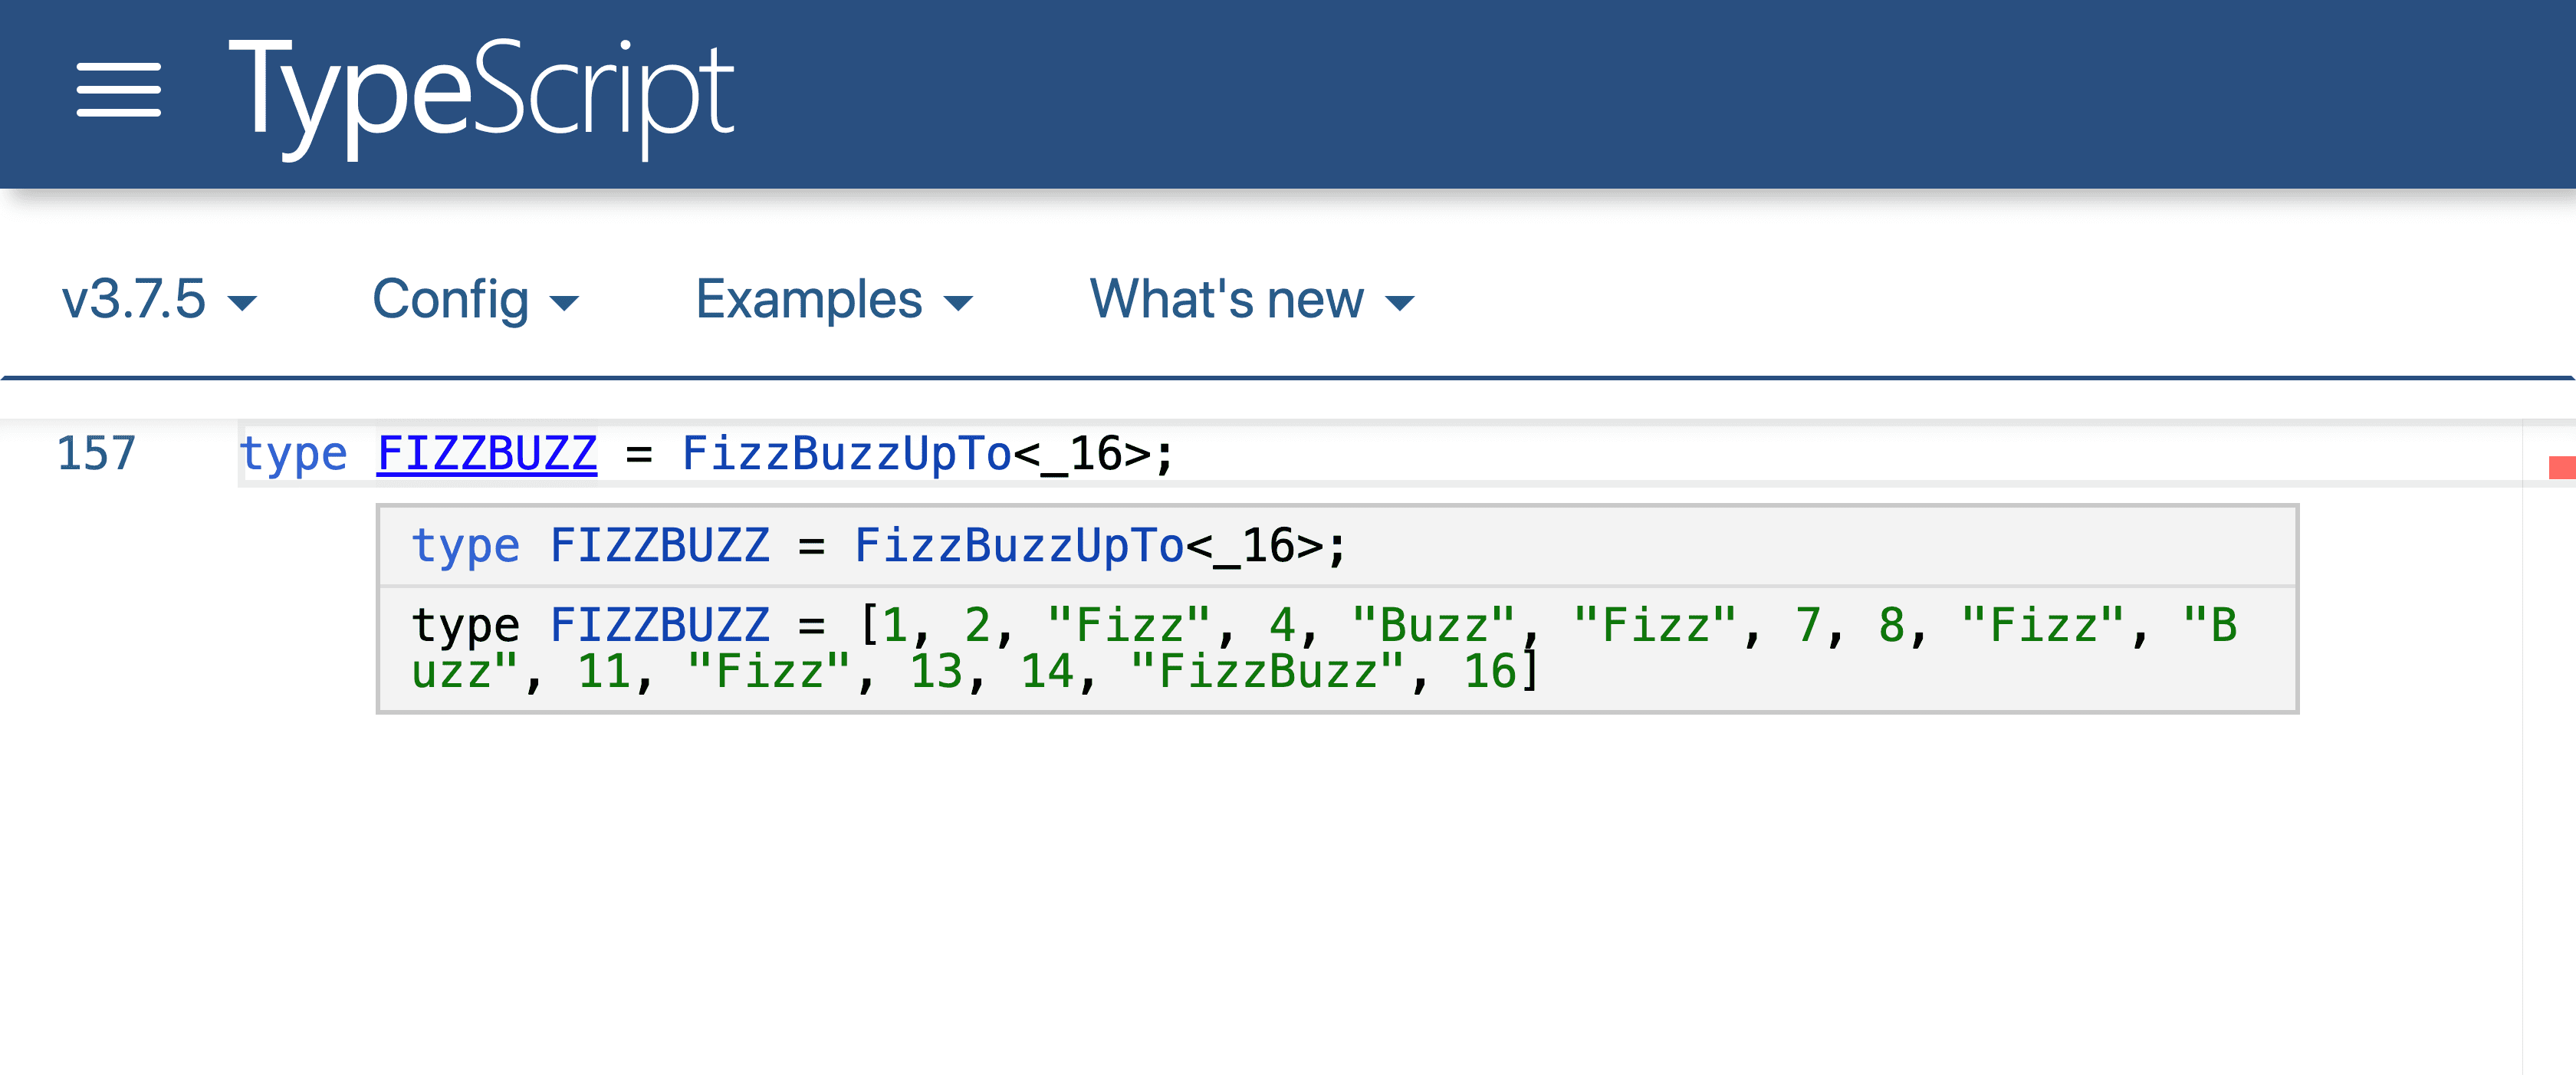The height and width of the screenshot is (1075, 2576).
Task: Select Config in the navigation bar
Action: [x=452, y=299]
